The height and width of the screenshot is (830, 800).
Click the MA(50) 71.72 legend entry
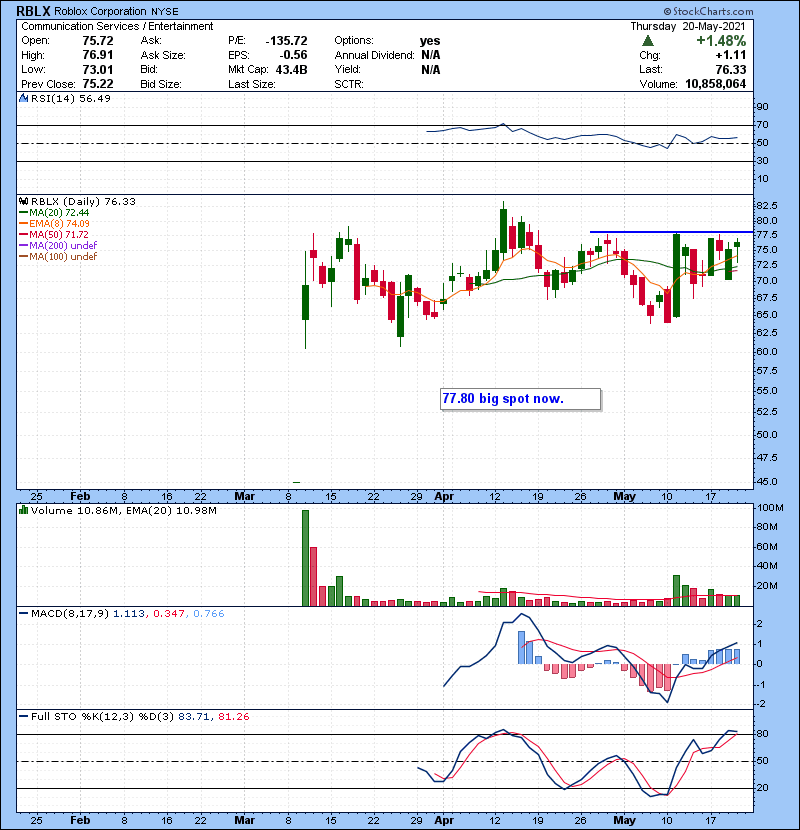pos(54,234)
